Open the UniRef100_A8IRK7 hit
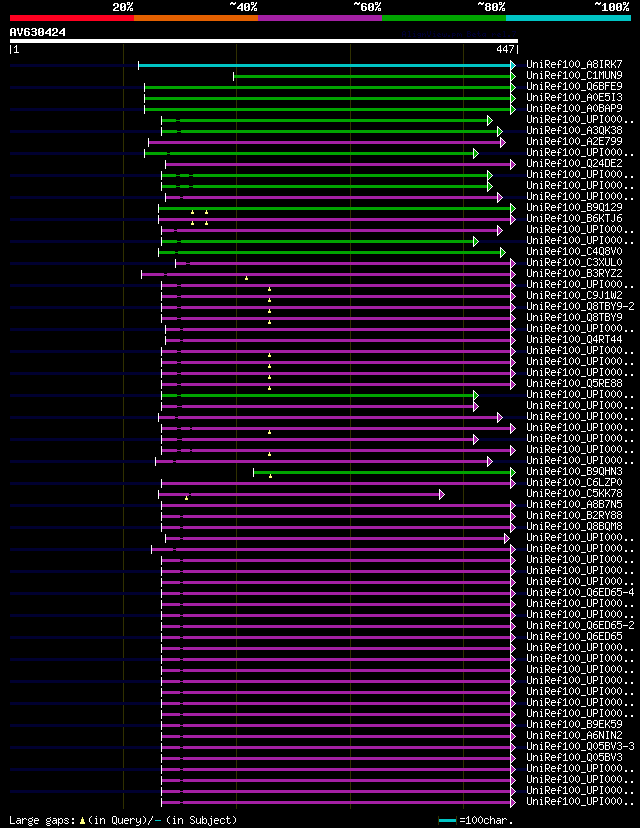 574,64
